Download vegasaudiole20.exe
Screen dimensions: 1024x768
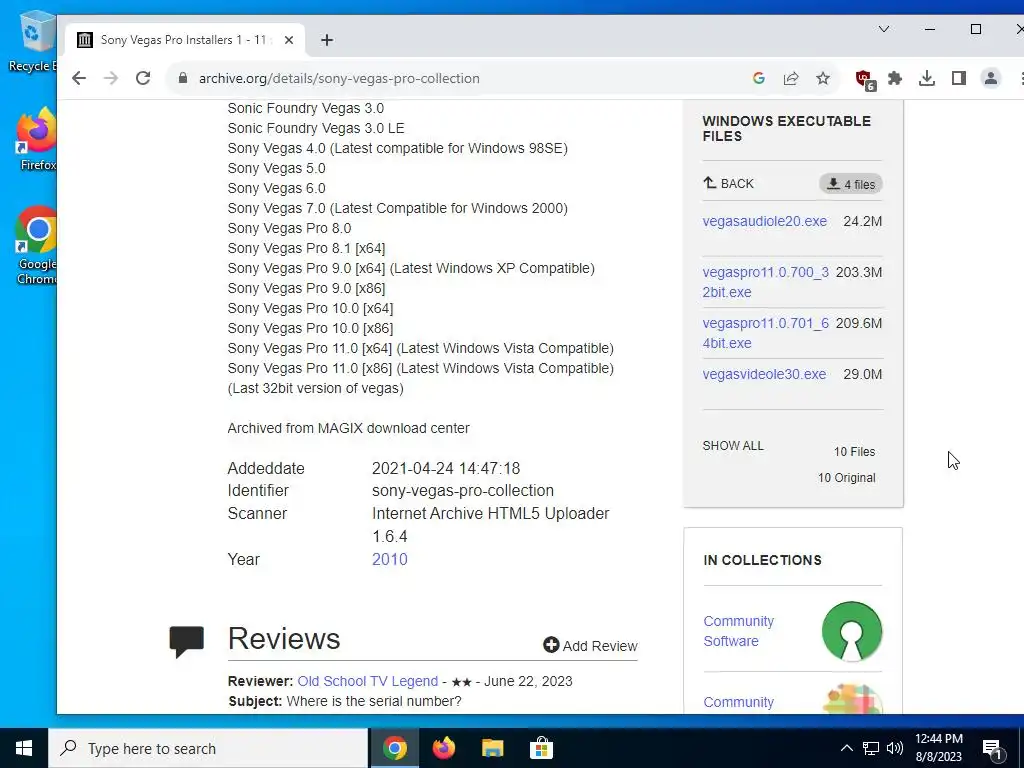click(x=765, y=221)
